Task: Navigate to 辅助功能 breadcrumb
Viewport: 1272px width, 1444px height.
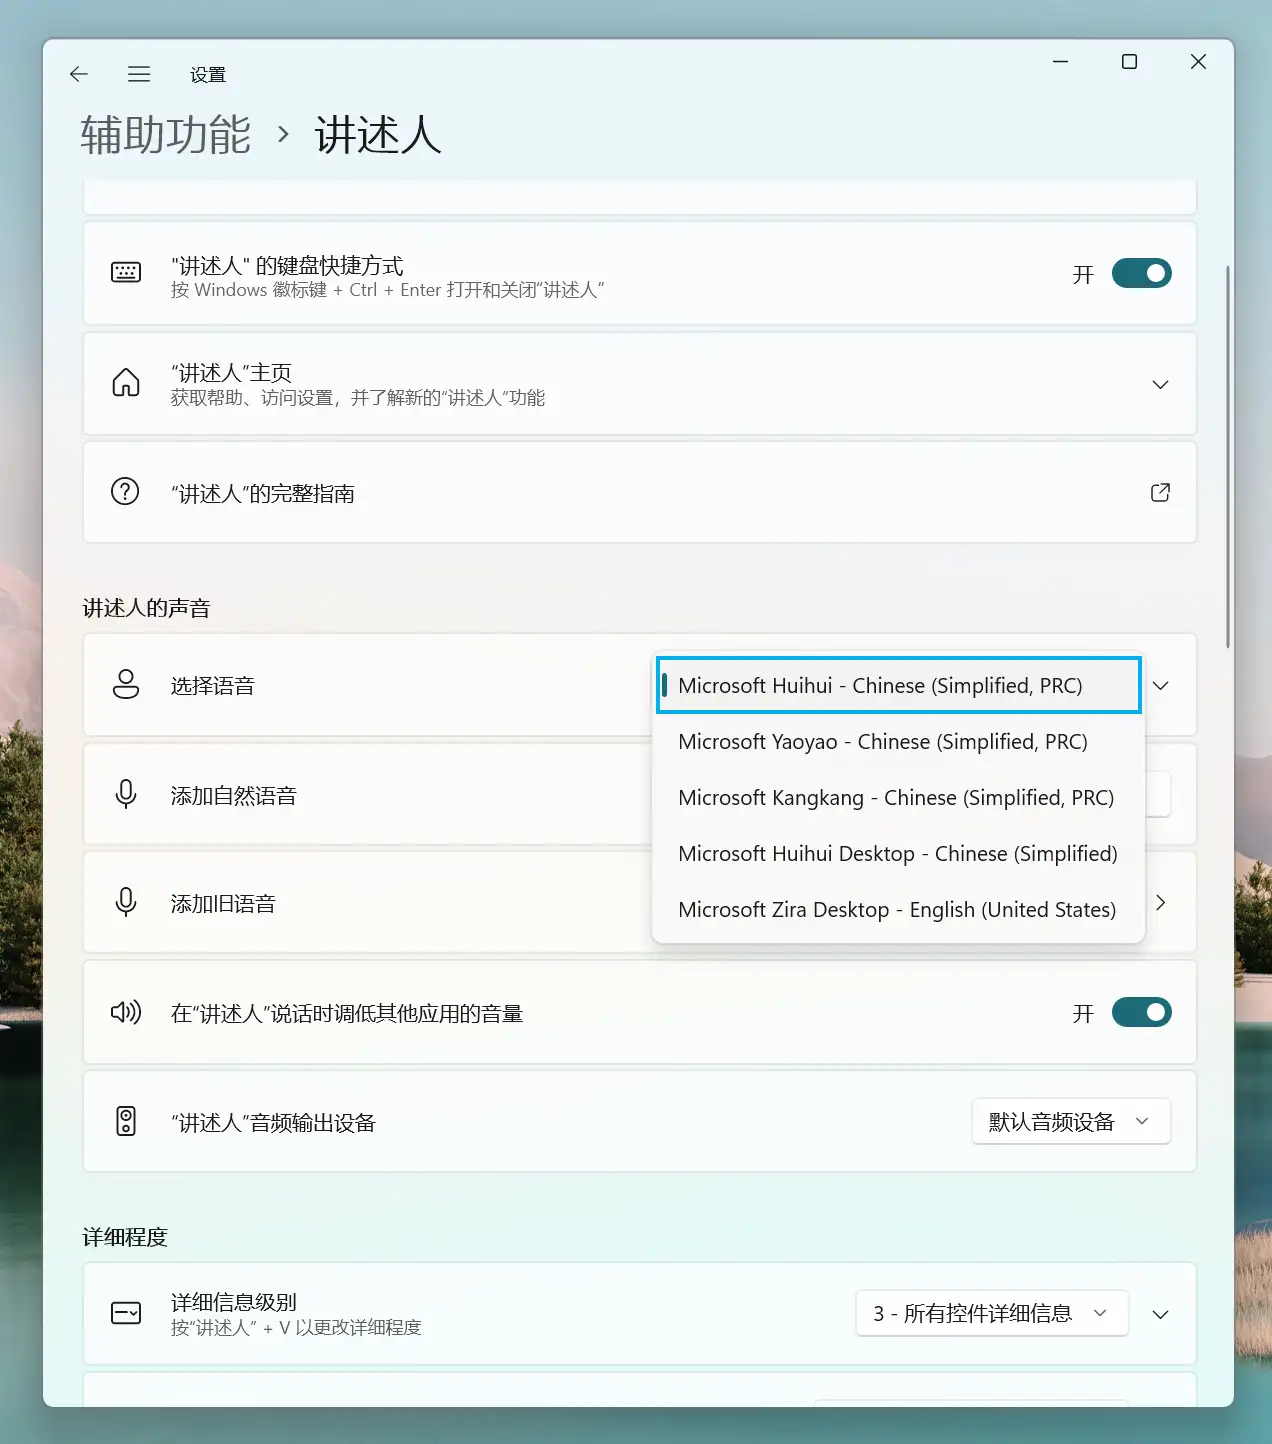Action: (166, 135)
